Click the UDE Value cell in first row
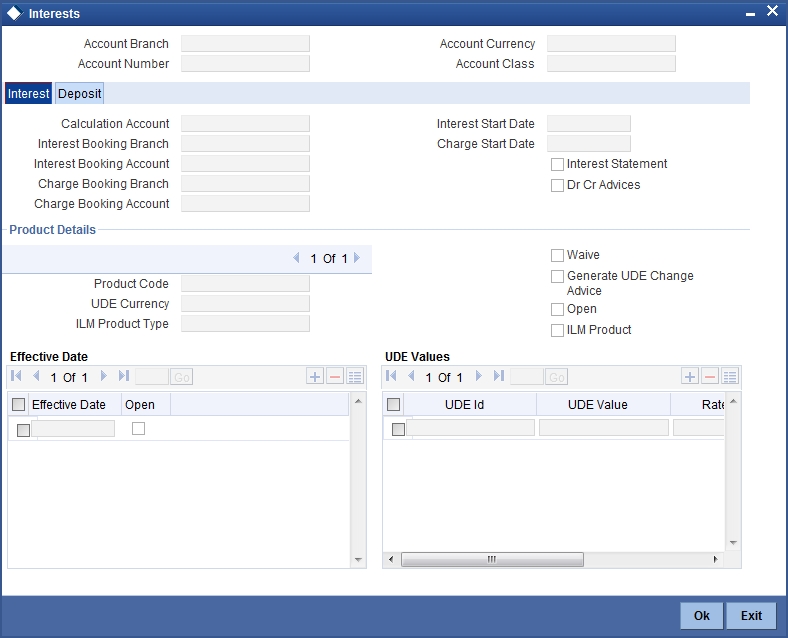Screen dimensions: 788x638 [604, 428]
